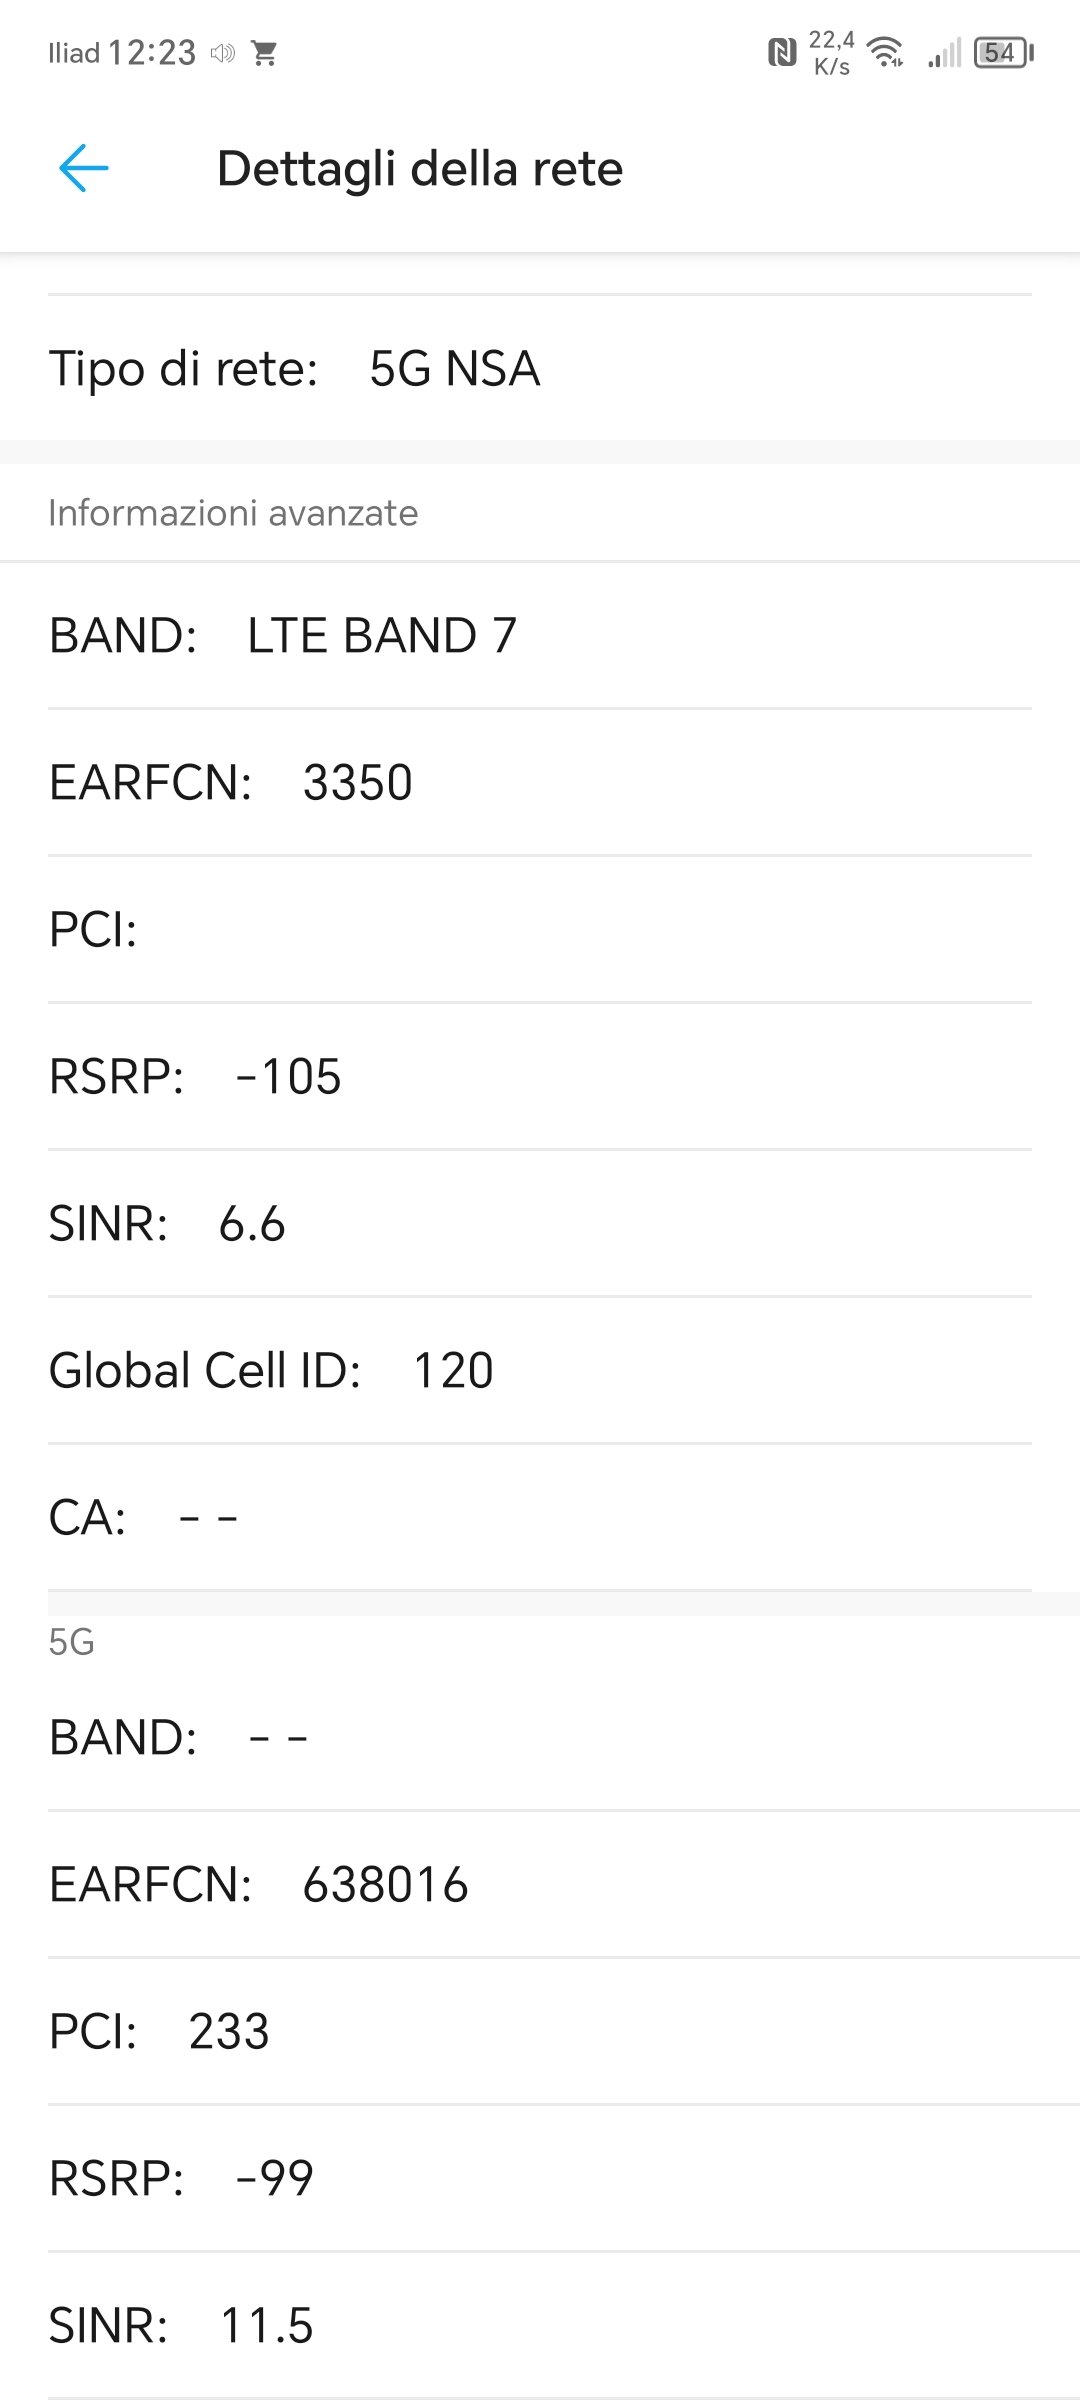Tap the NFC status icon
The height and width of the screenshot is (2400, 1080).
[781, 52]
